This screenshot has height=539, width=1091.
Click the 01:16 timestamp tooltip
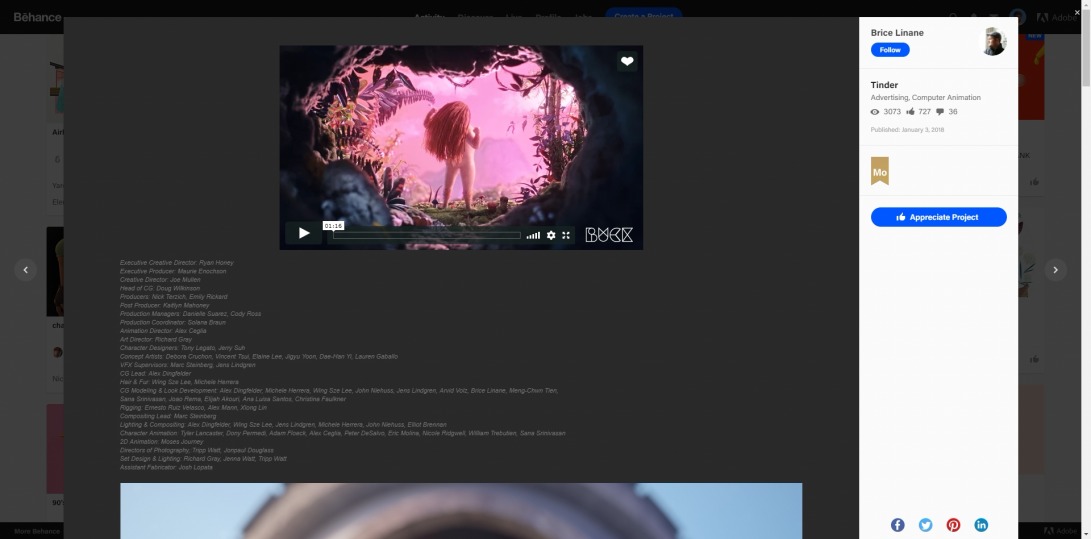pyautogui.click(x=333, y=225)
